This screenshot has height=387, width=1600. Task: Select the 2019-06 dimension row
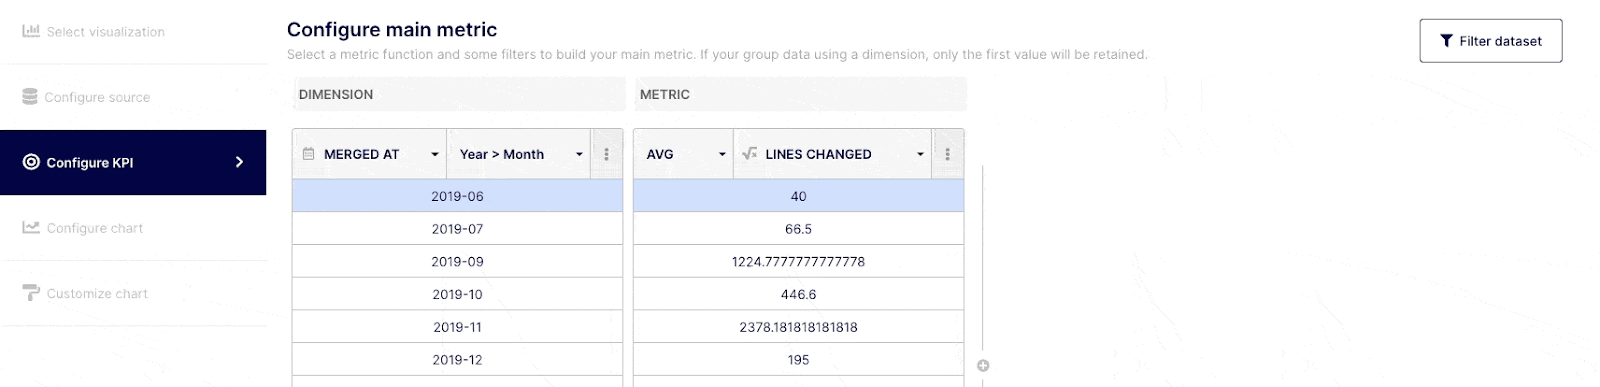457,196
